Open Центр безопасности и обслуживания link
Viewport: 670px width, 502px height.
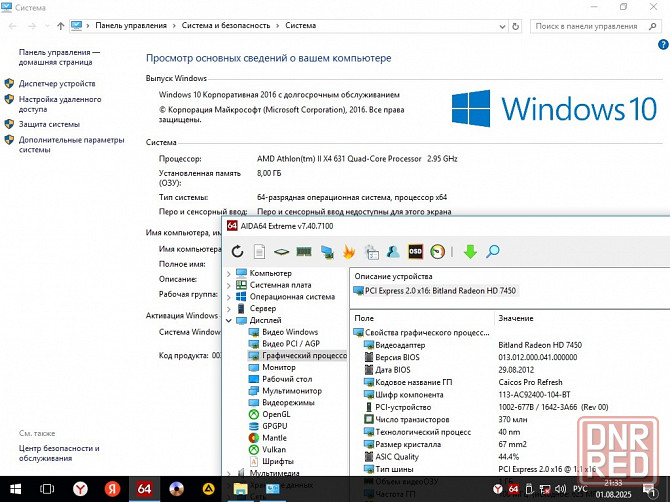(59, 453)
